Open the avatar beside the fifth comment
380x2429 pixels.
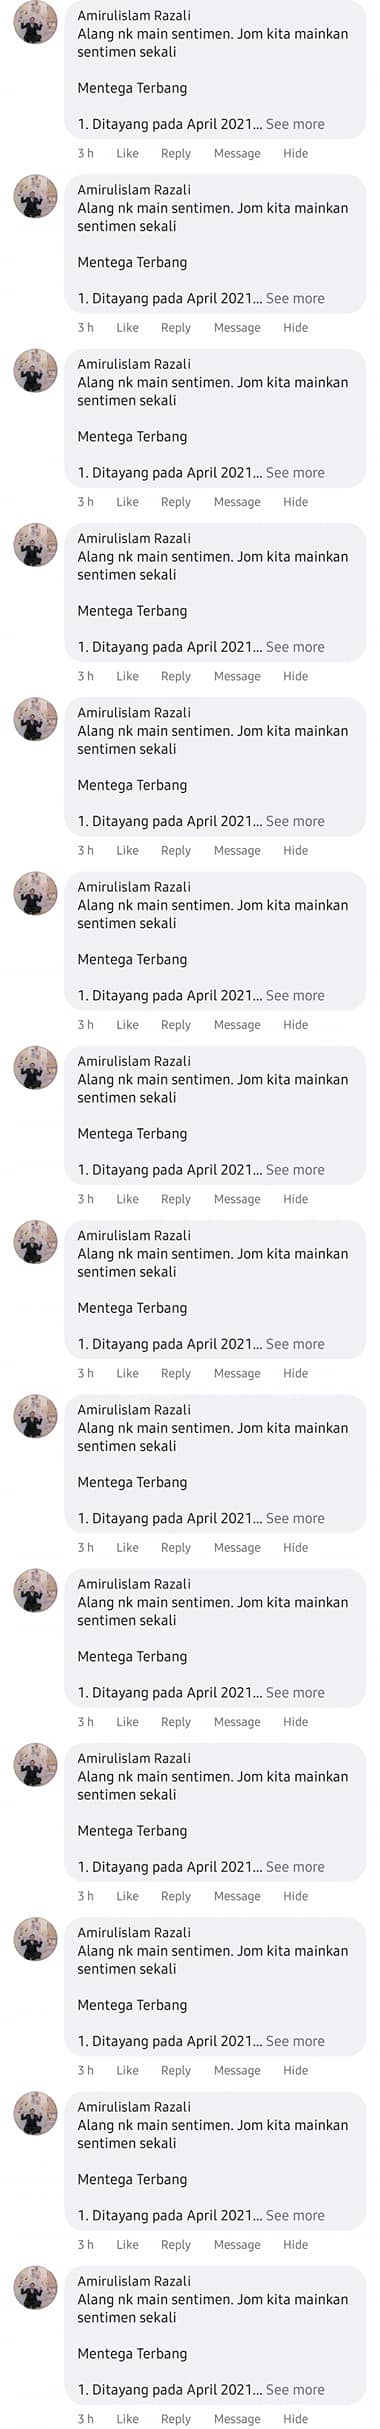point(35,719)
